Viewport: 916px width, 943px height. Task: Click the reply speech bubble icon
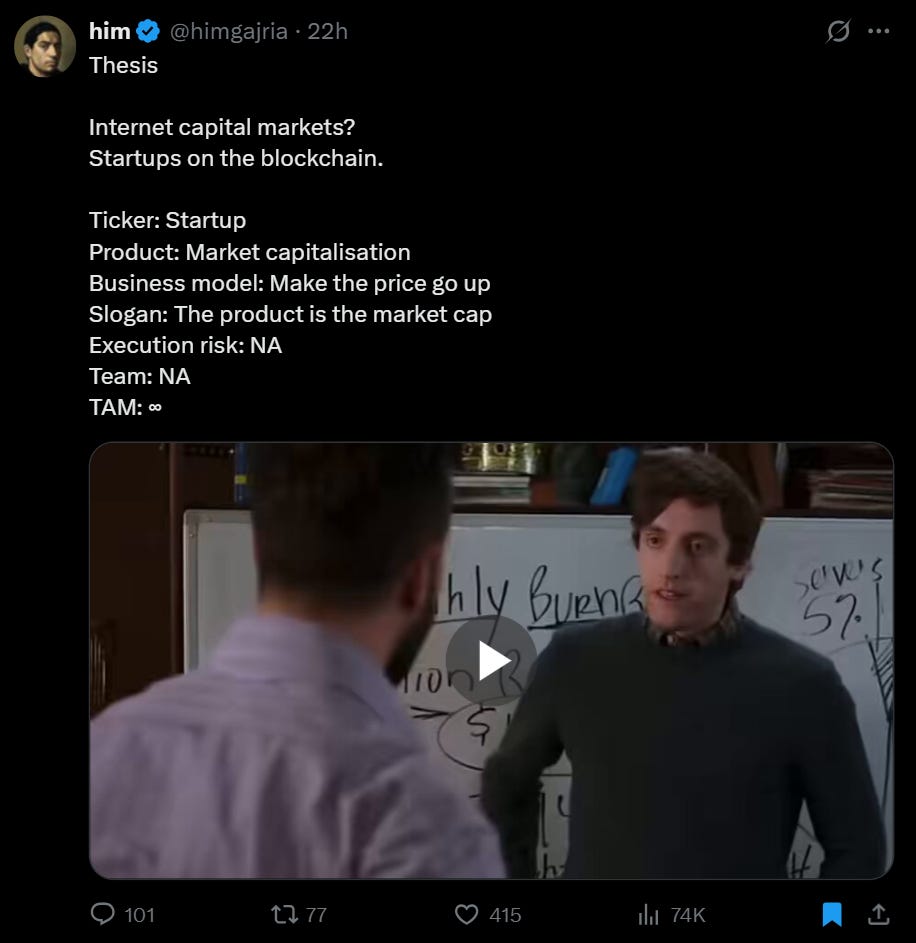(x=102, y=914)
